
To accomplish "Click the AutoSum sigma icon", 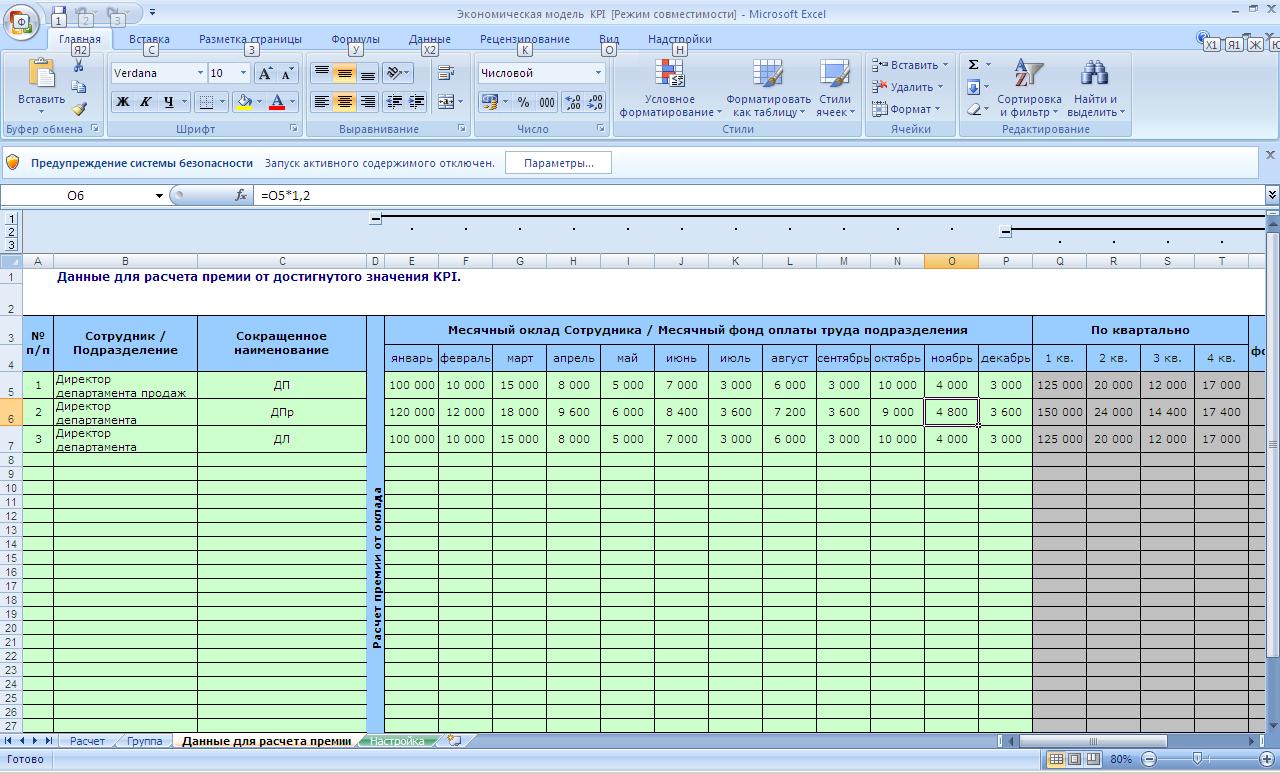I will (973, 65).
